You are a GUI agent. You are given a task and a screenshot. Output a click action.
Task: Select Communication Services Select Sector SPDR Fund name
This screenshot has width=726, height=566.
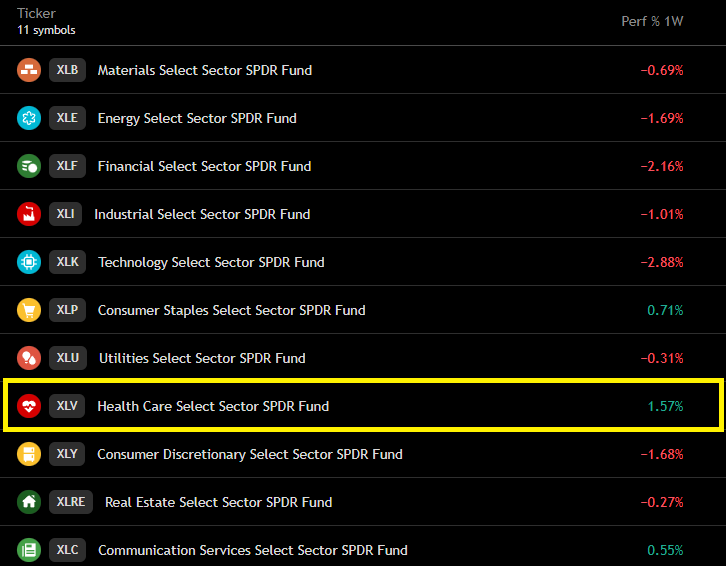coord(253,550)
